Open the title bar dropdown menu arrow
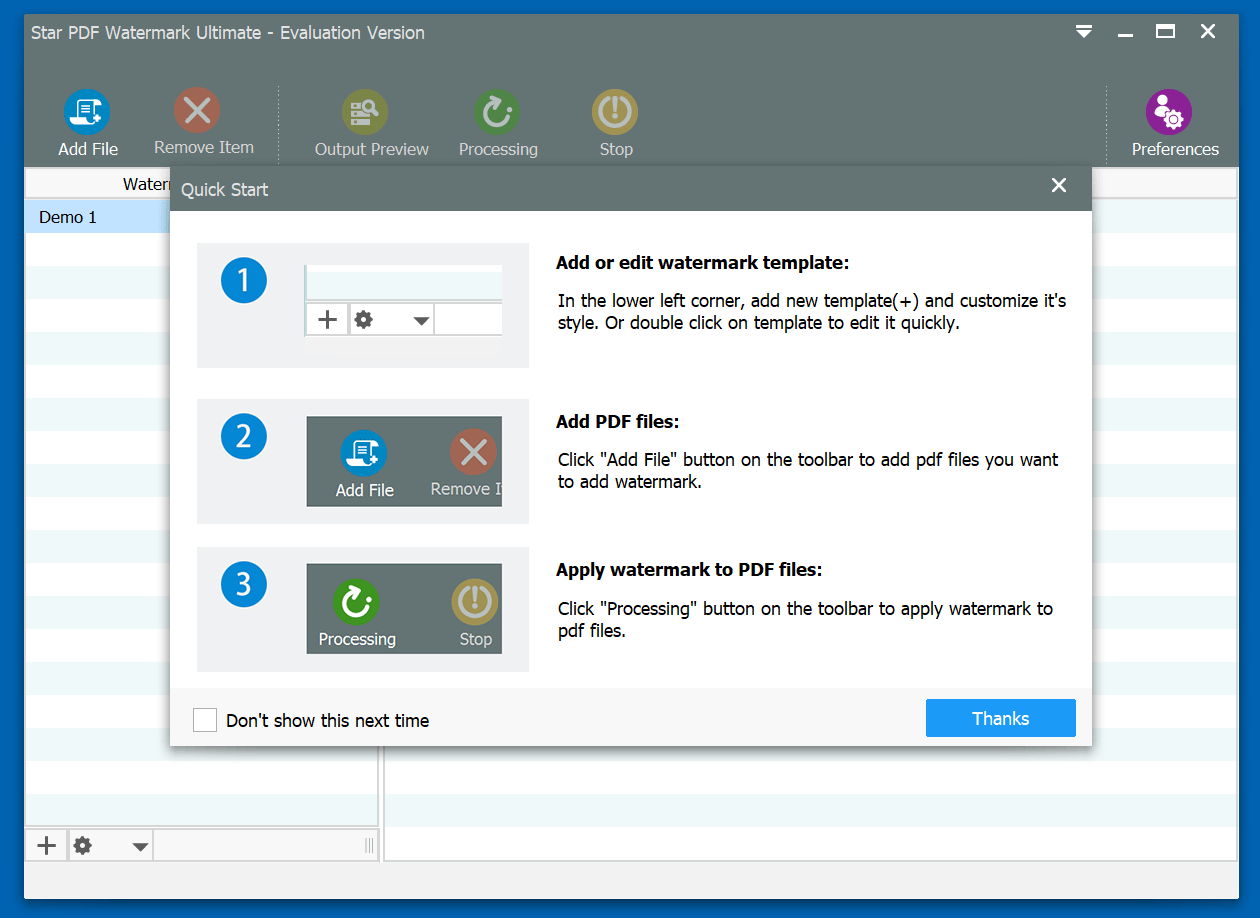 [x=1084, y=32]
